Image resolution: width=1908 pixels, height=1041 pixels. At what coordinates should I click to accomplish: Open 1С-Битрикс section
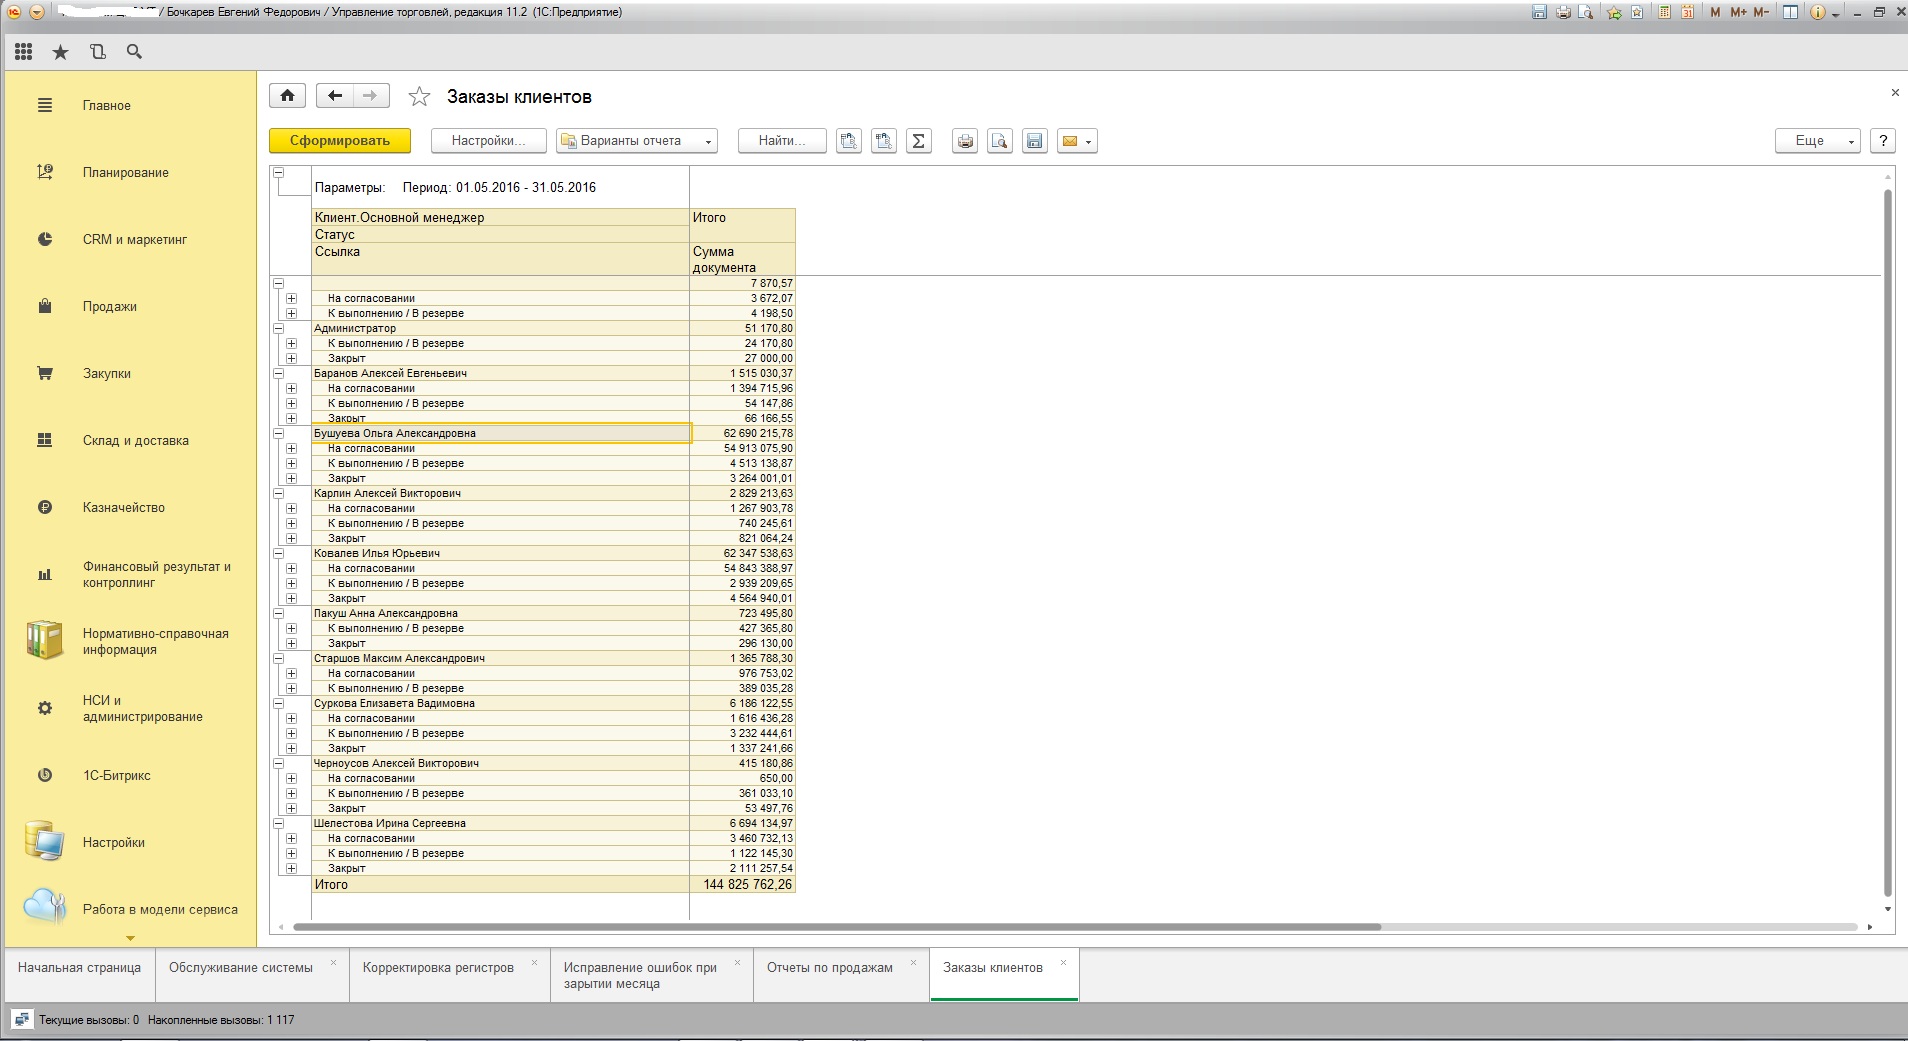click(x=117, y=775)
